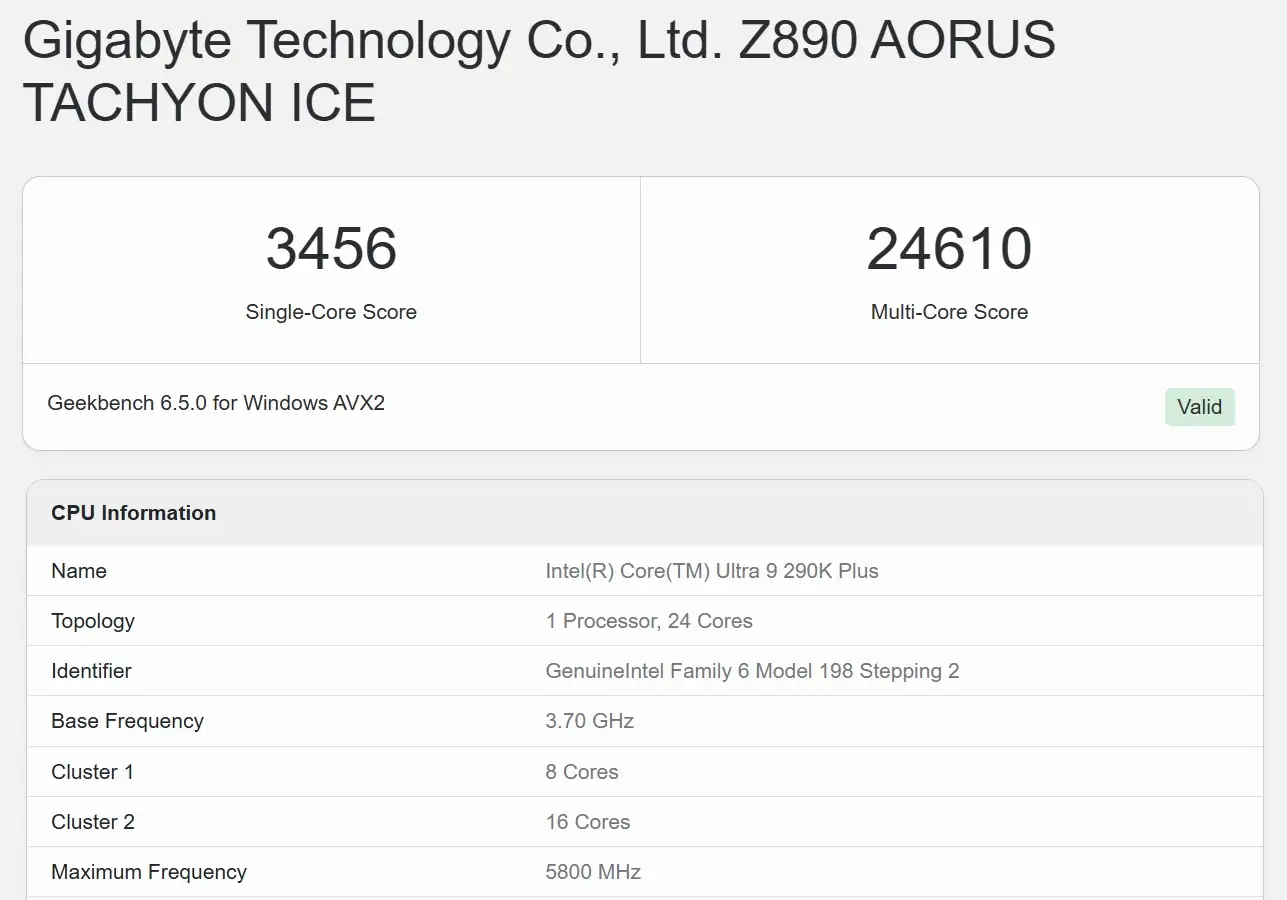Select the 1 Processor, 24 Cores value
Image resolution: width=1287 pixels, height=900 pixels.
tap(649, 621)
